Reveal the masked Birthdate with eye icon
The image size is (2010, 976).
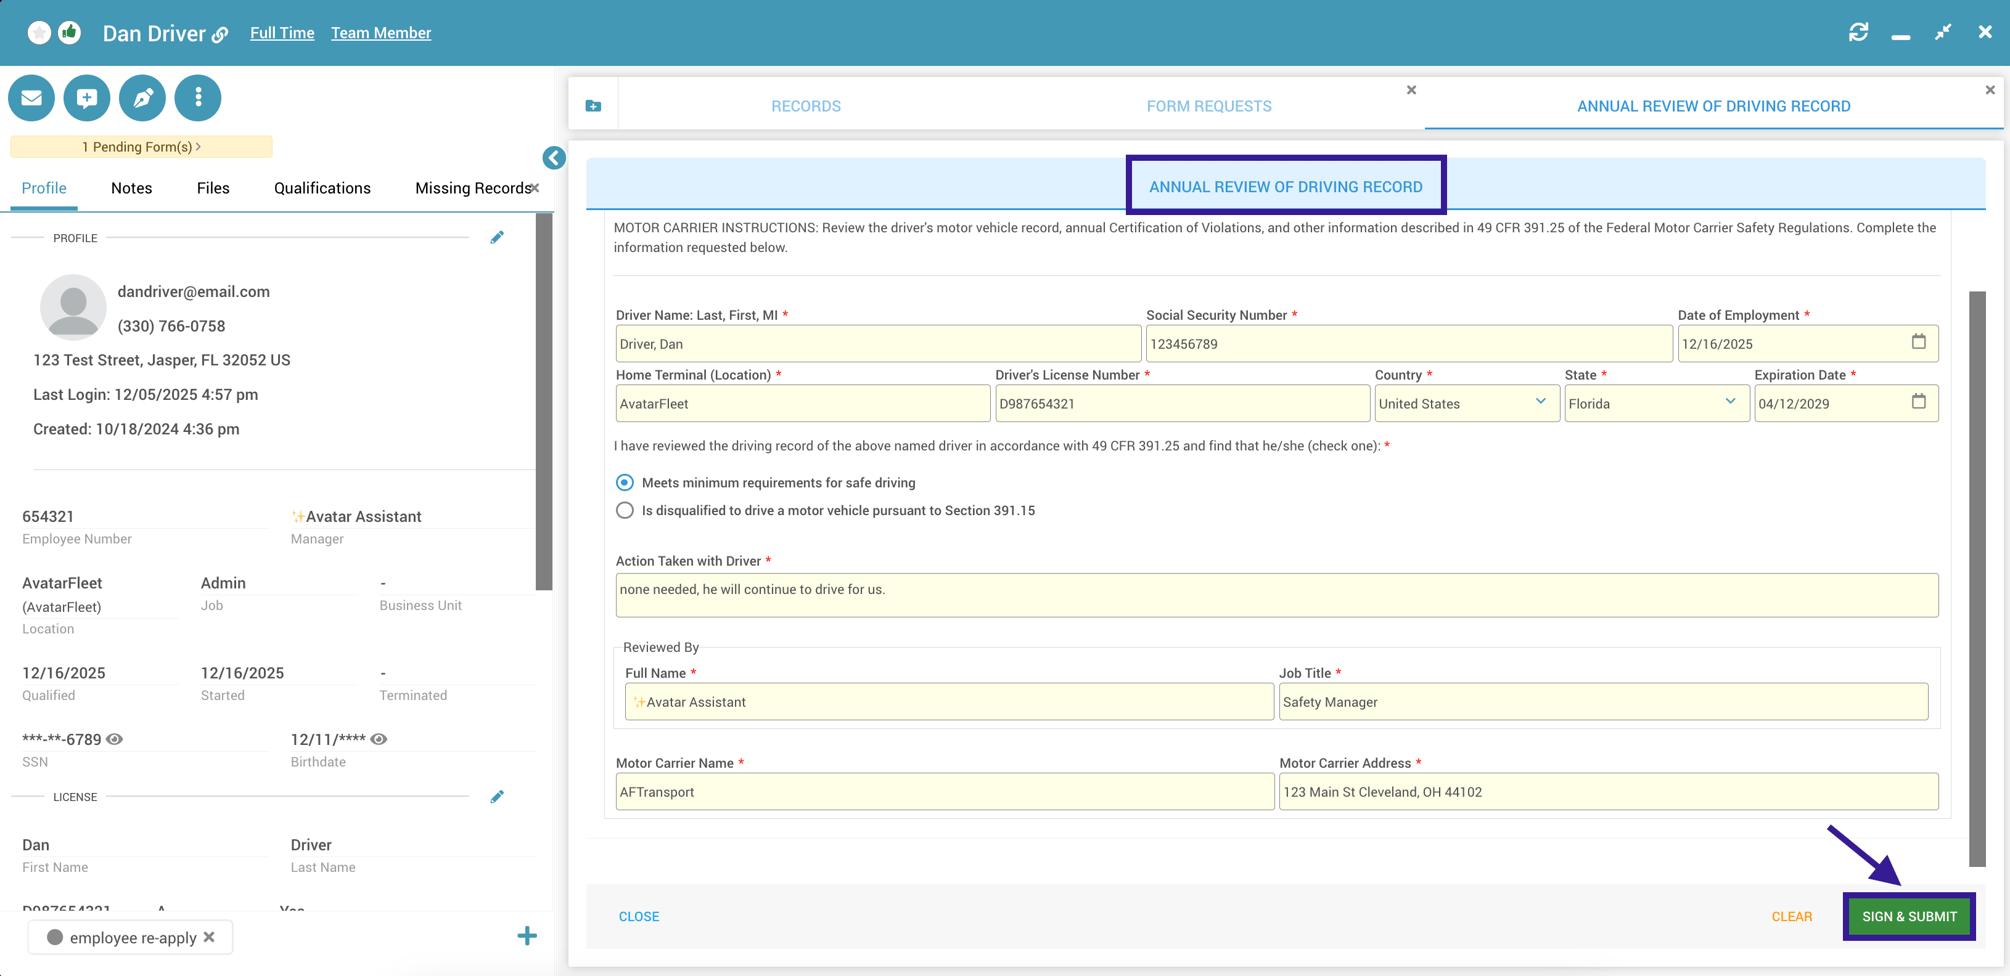[379, 739]
